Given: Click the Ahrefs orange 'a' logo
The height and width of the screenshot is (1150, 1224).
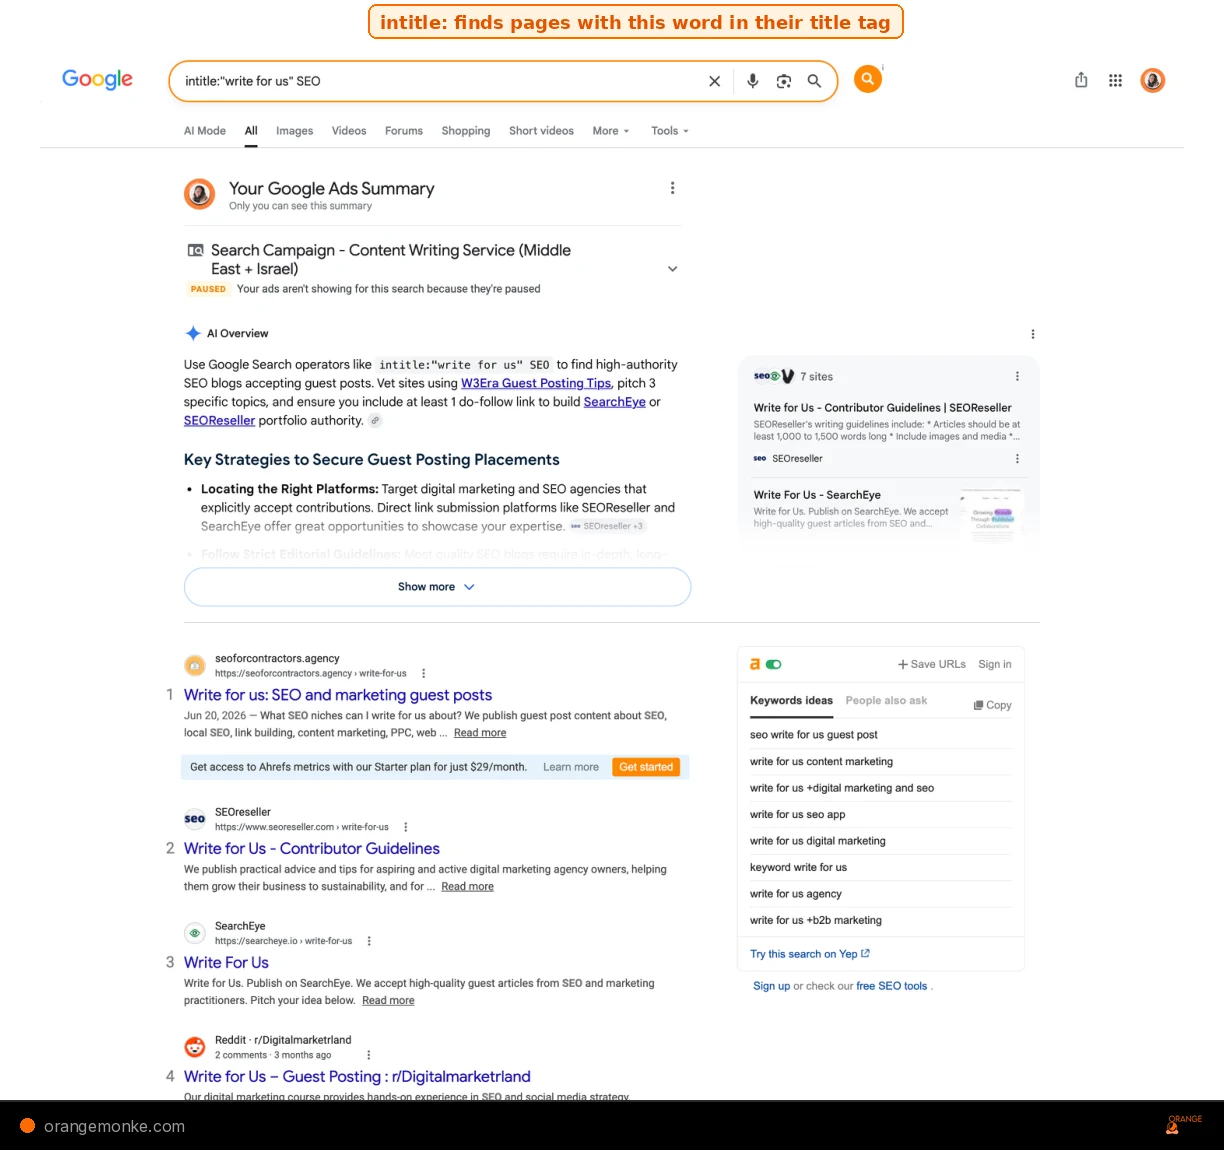Looking at the screenshot, I should 755,664.
